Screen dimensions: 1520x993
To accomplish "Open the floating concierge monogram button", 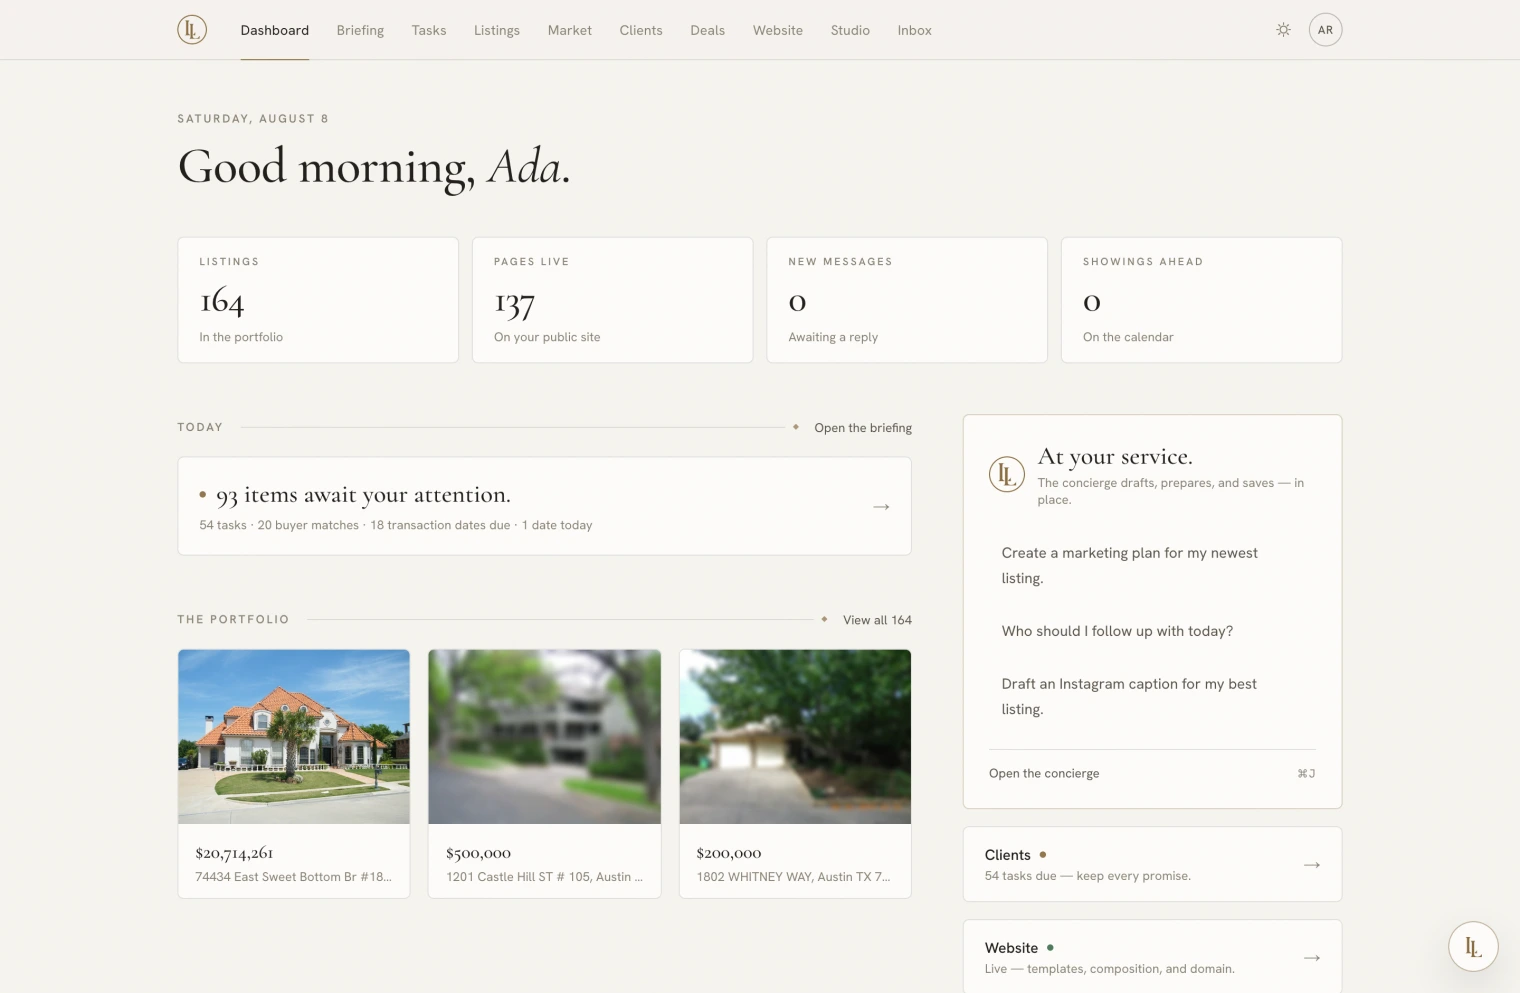I will coord(1473,946).
